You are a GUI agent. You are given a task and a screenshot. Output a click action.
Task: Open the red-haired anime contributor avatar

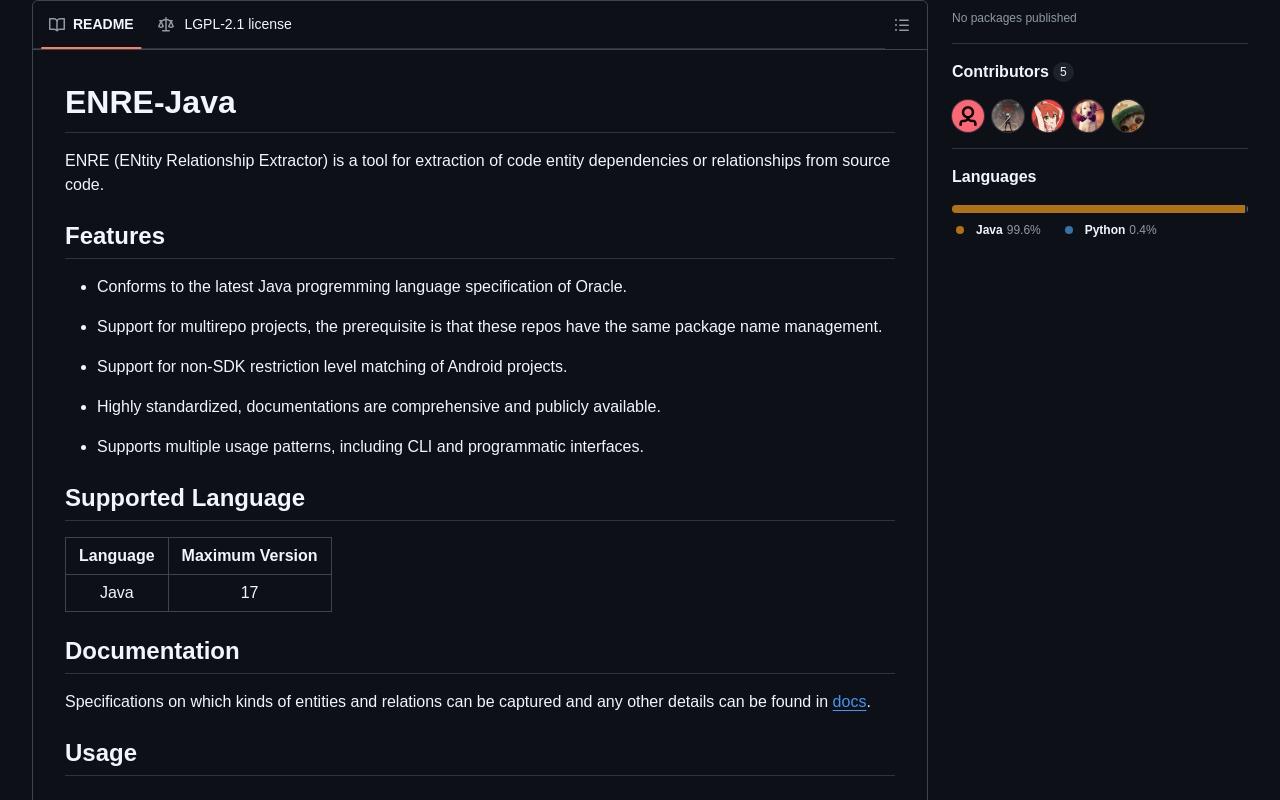point(1048,116)
